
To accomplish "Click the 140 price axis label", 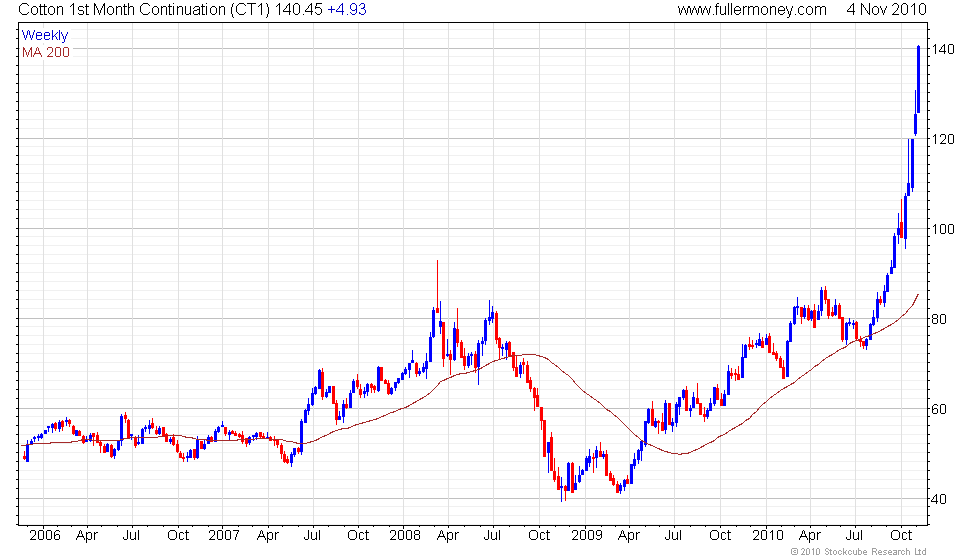I will (x=943, y=49).
